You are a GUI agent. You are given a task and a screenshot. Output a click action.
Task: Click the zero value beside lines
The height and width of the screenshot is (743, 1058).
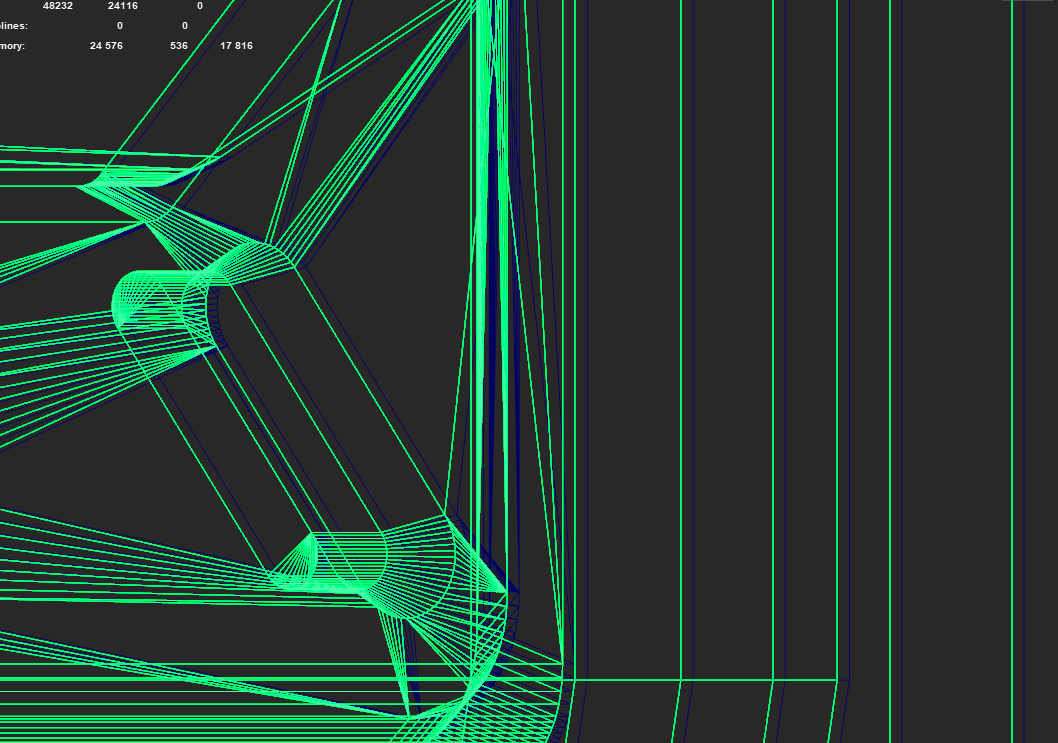point(118,25)
